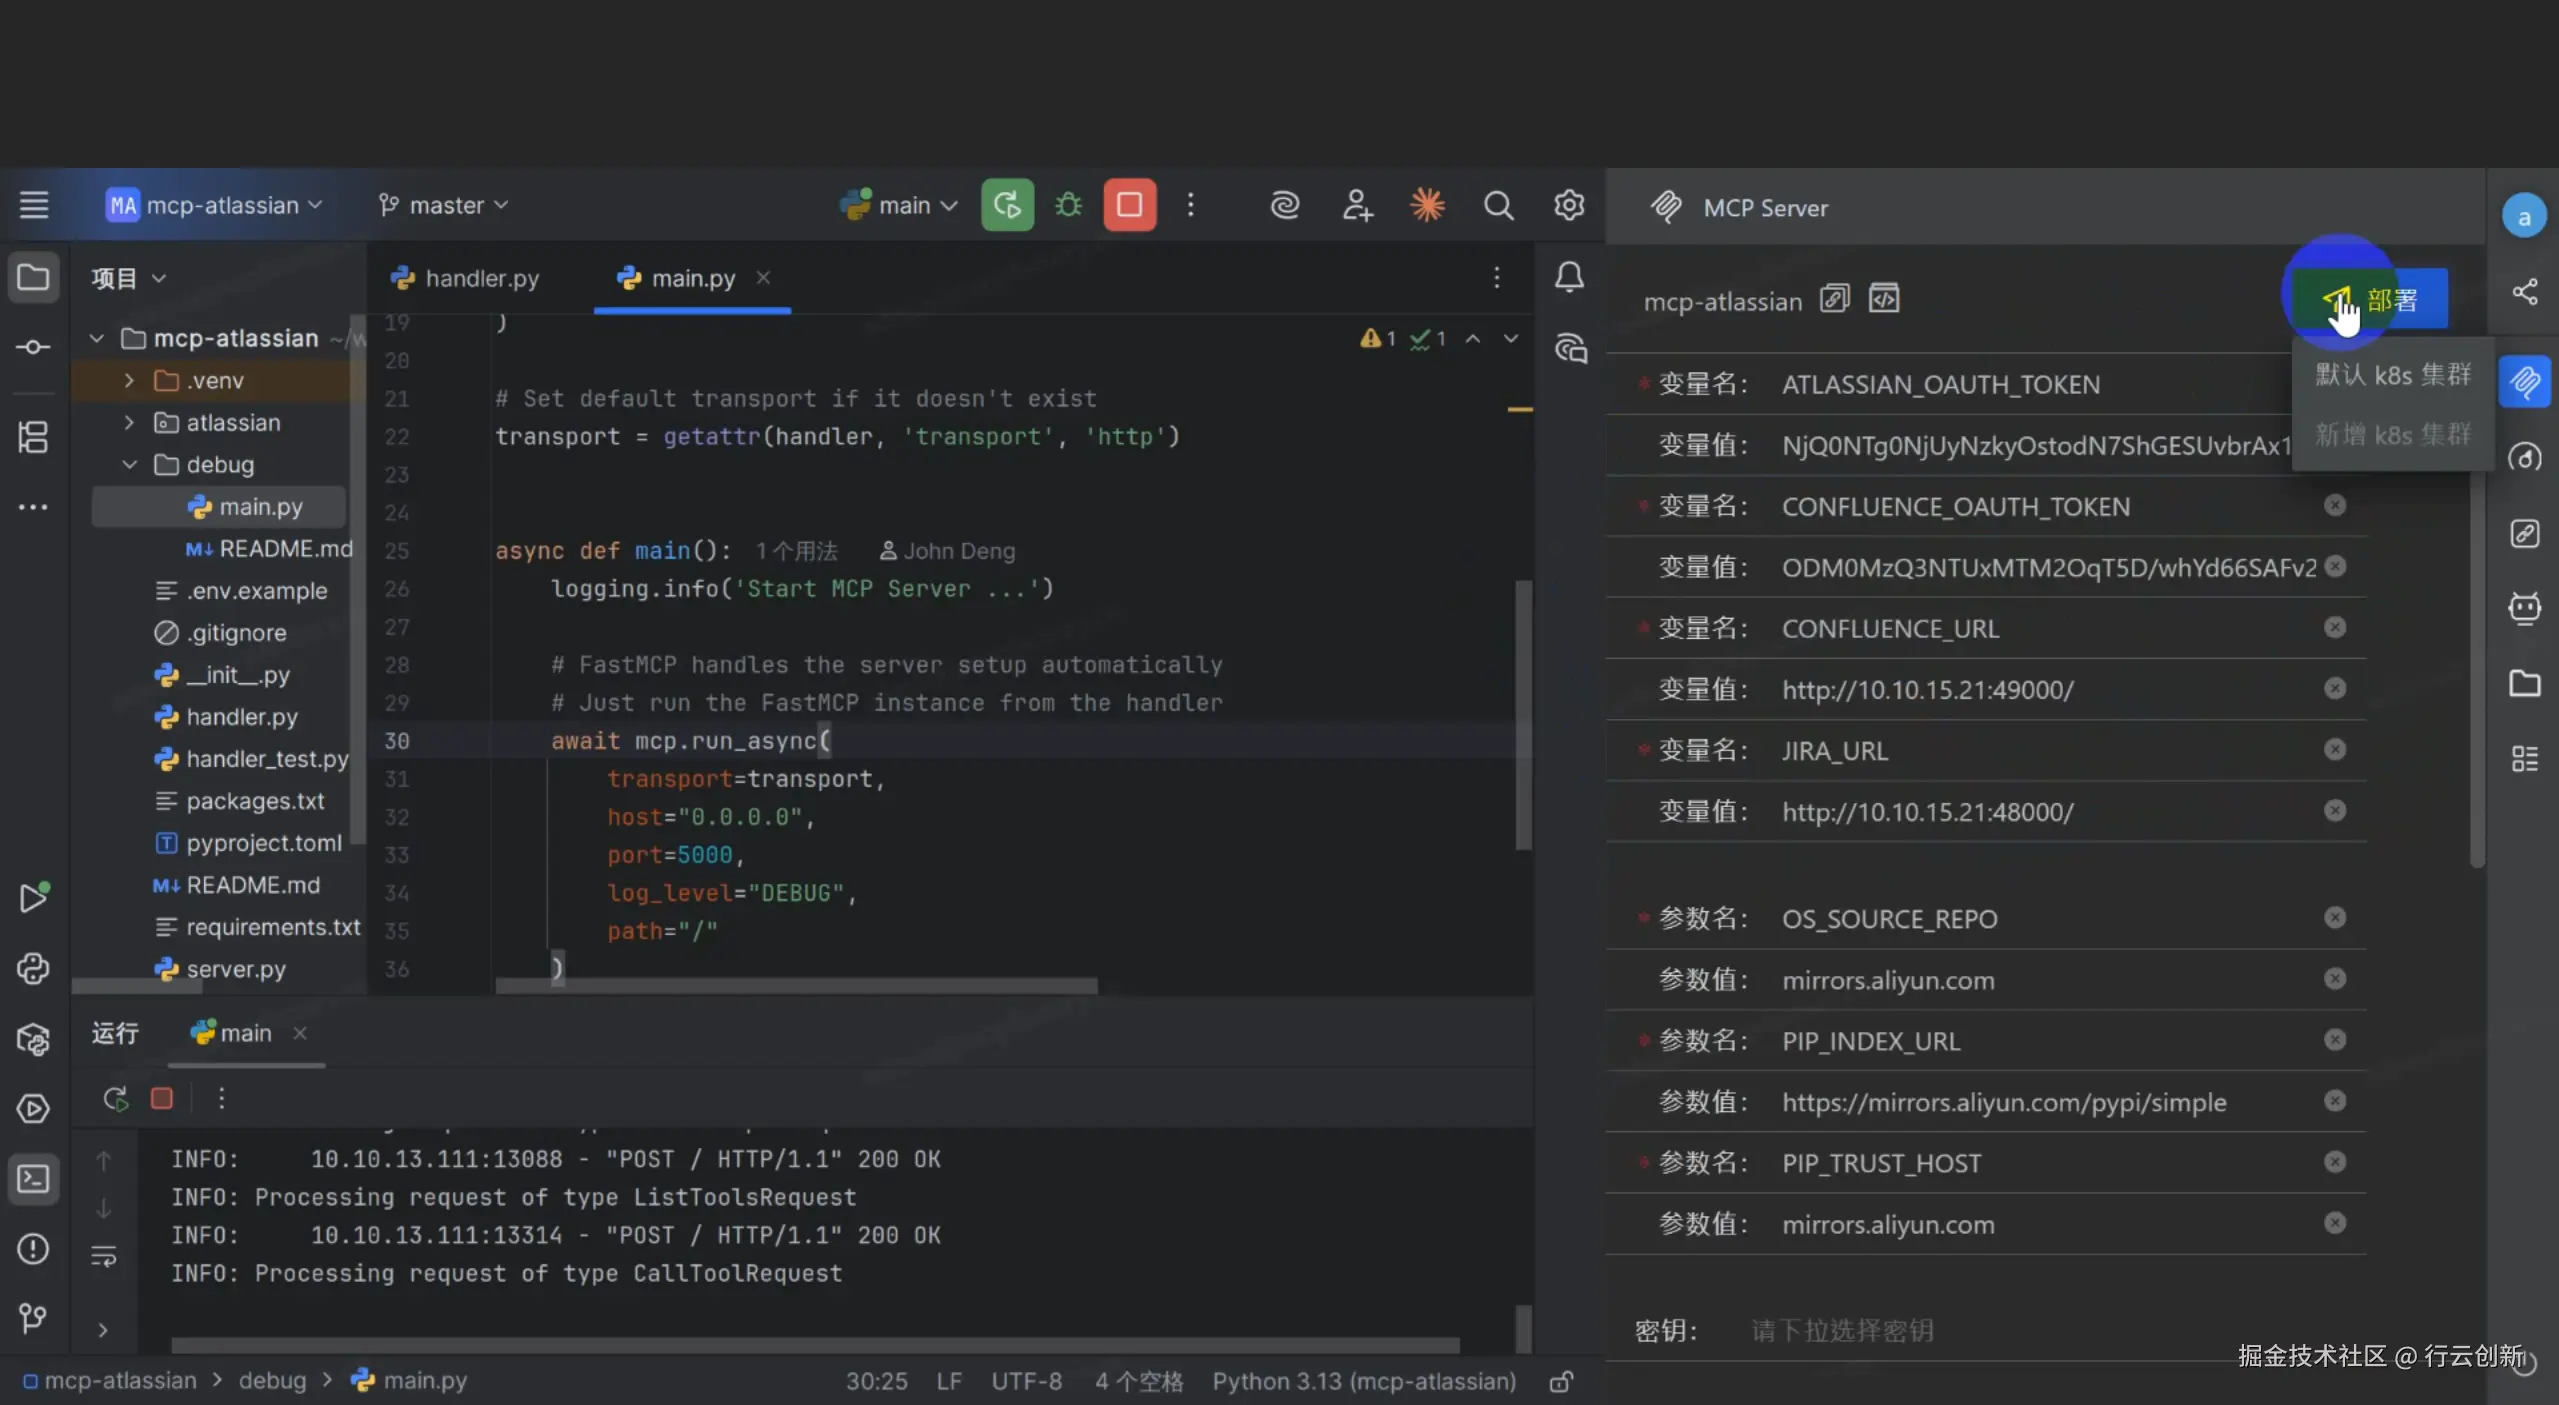The image size is (2559, 1405).
Task: Click the 密钥 secret selection field
Action: click(1842, 1330)
